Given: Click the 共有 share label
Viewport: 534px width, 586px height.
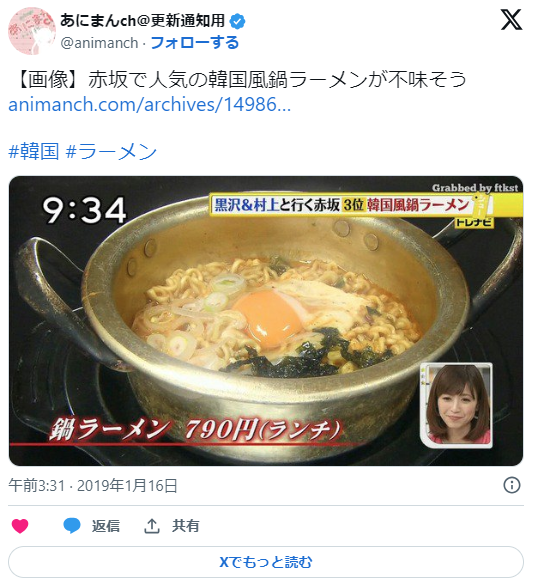Looking at the screenshot, I should [185, 526].
